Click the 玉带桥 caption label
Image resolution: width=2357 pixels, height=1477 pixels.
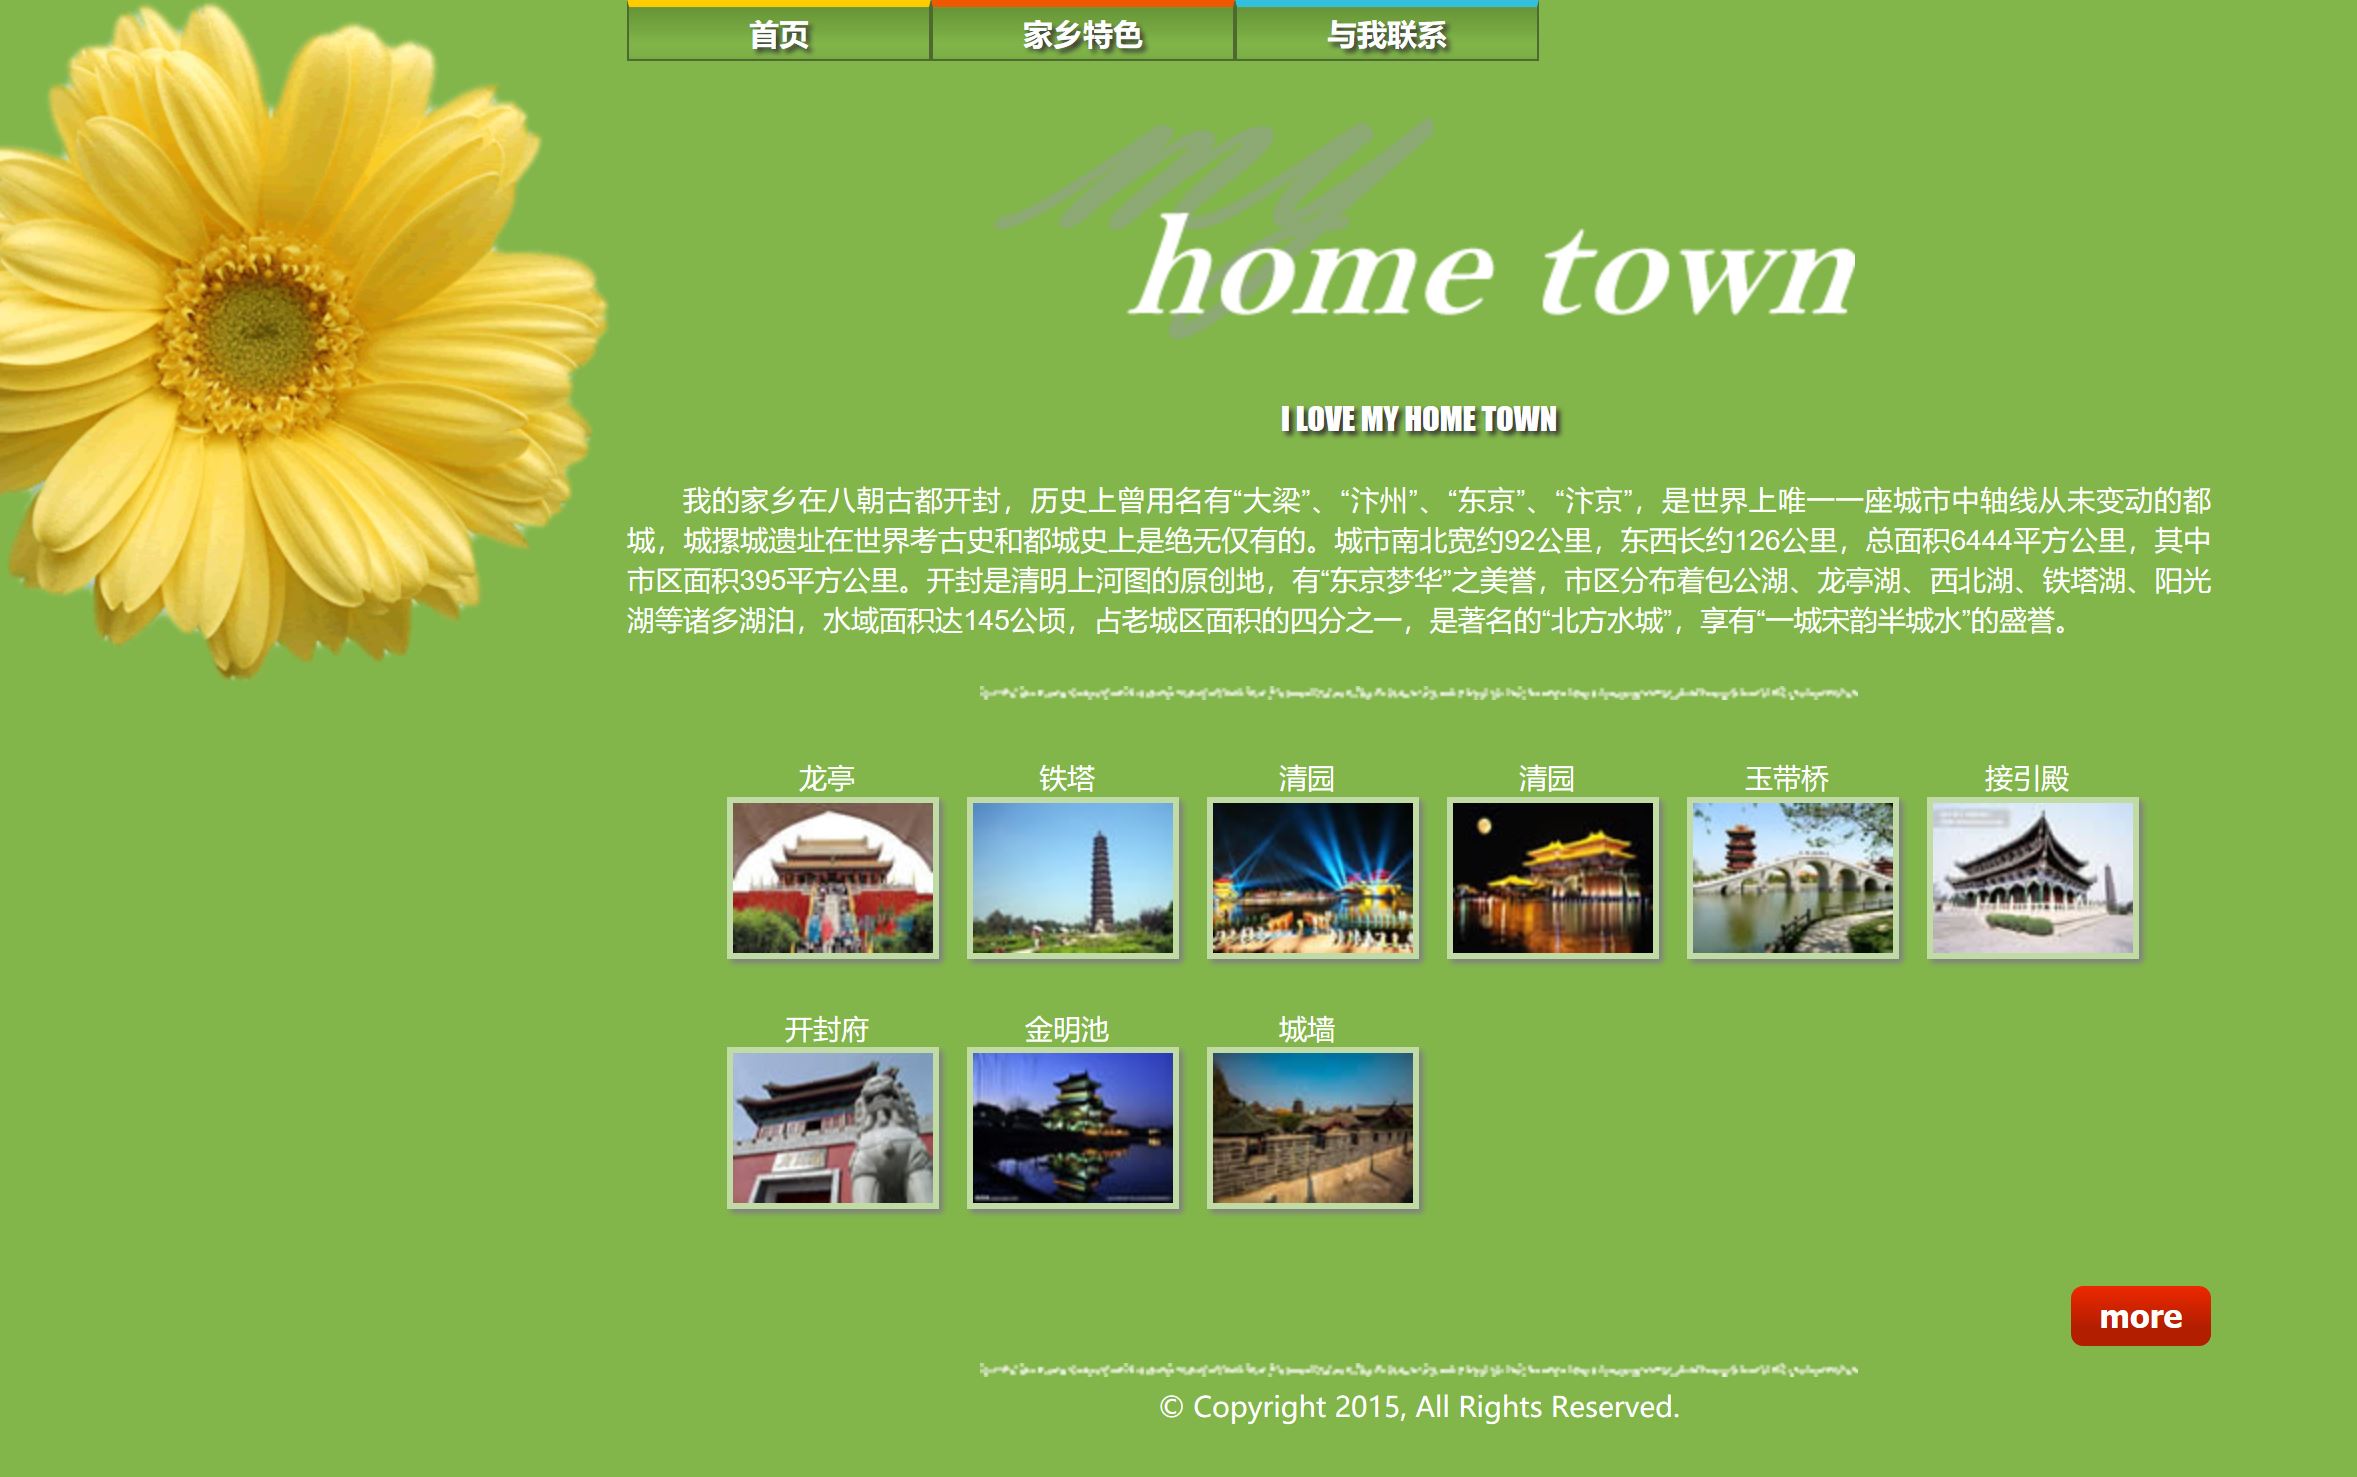(x=1786, y=778)
